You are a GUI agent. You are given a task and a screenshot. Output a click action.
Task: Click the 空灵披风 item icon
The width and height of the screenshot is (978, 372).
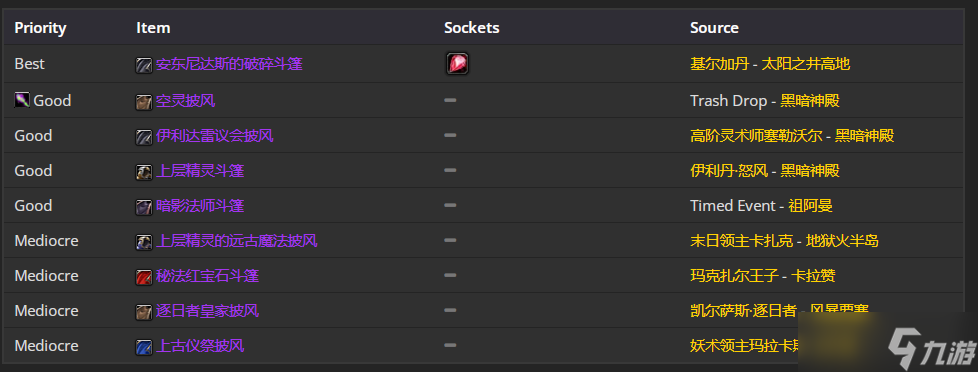144,102
